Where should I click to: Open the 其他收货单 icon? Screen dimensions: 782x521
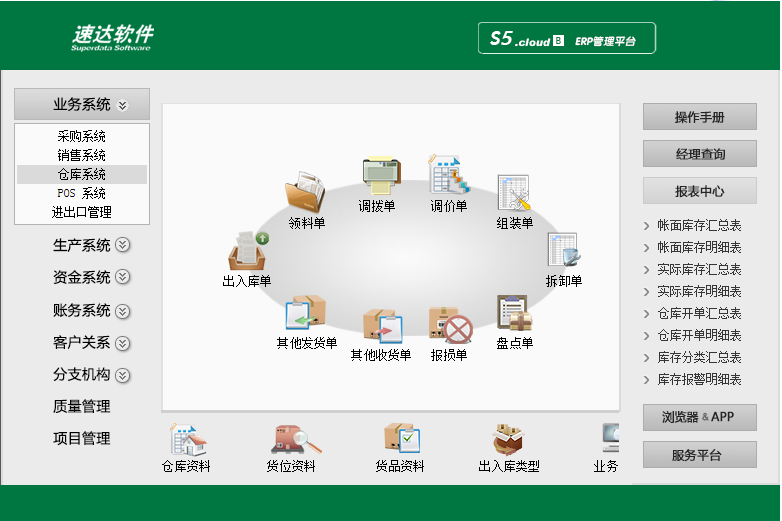(383, 327)
